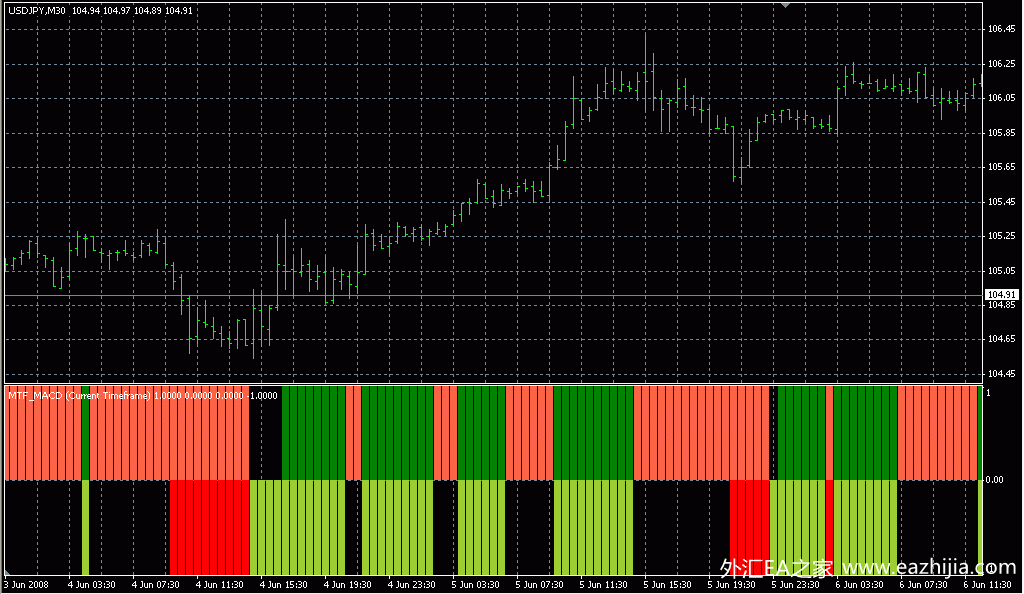Screen dimensions: 1024x594
Task: Click the 5 Jun 07:30 time label
Action: (539, 585)
